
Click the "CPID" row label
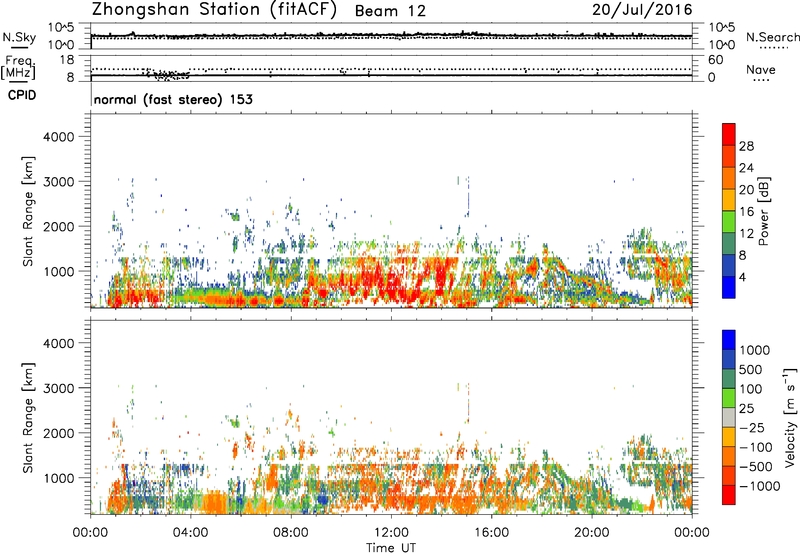pyautogui.click(x=22, y=95)
